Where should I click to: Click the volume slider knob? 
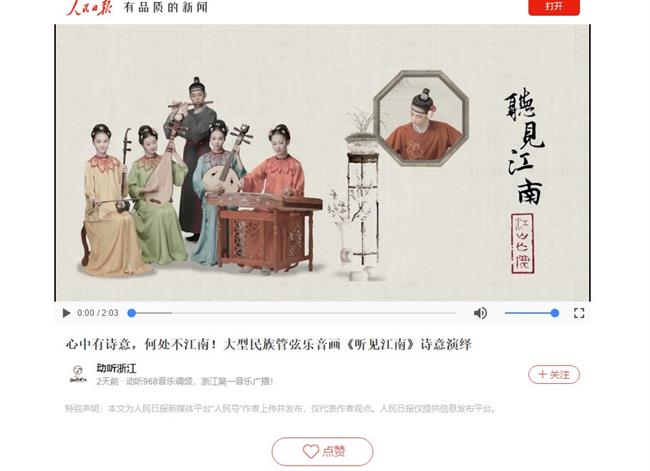pyautogui.click(x=555, y=313)
